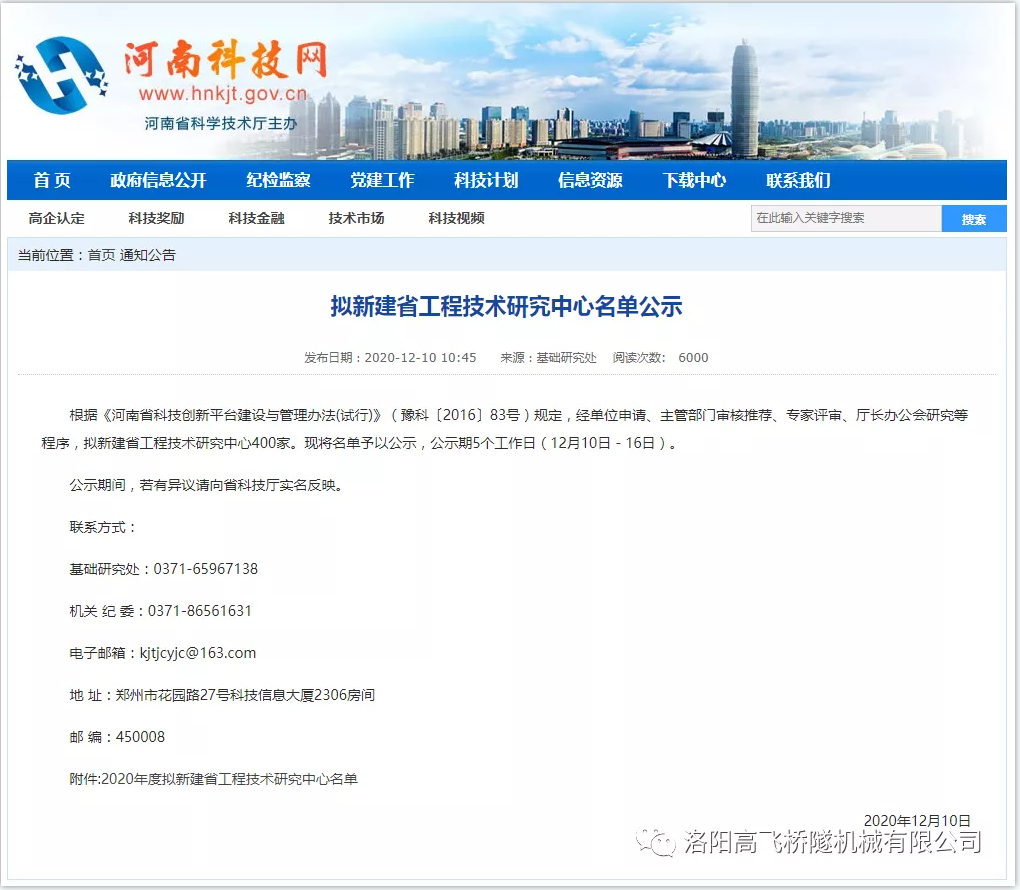The image size is (1020, 890).
Task: Select the 党建工作 navigation tab
Action: pos(382,181)
